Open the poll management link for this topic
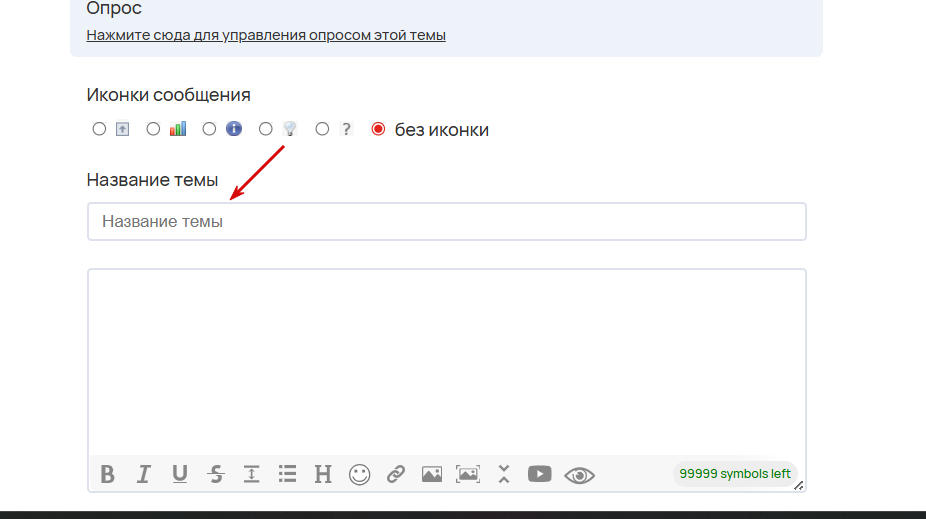The width and height of the screenshot is (926, 519). [x=266, y=35]
